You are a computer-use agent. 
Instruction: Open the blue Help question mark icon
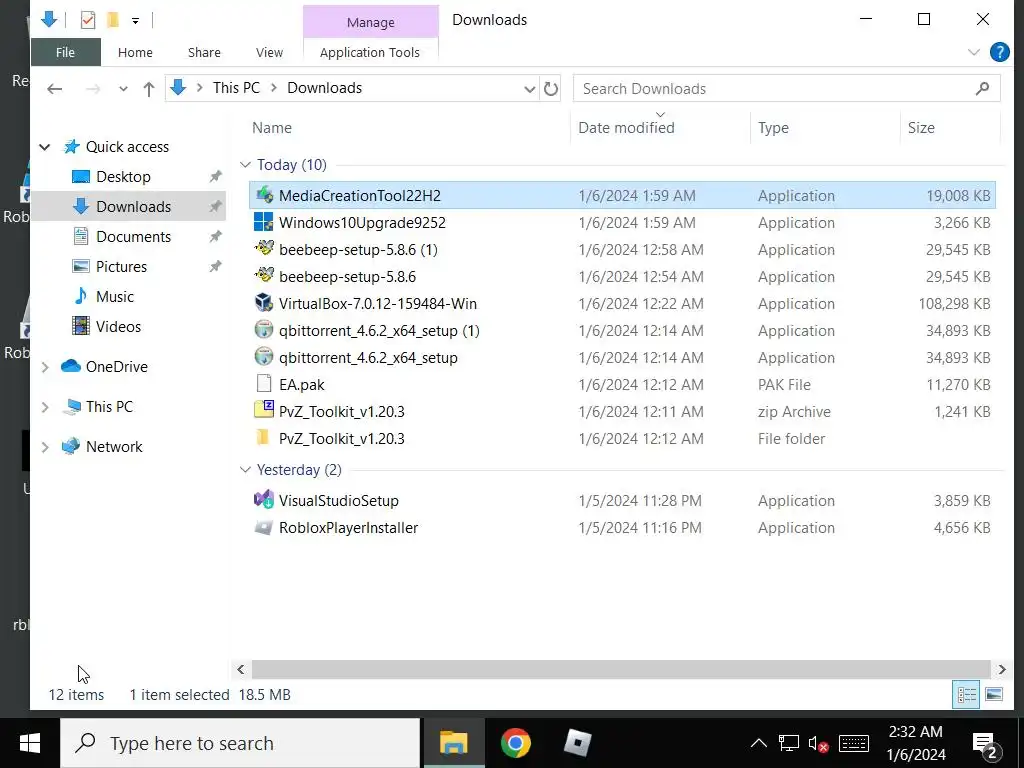point(999,52)
